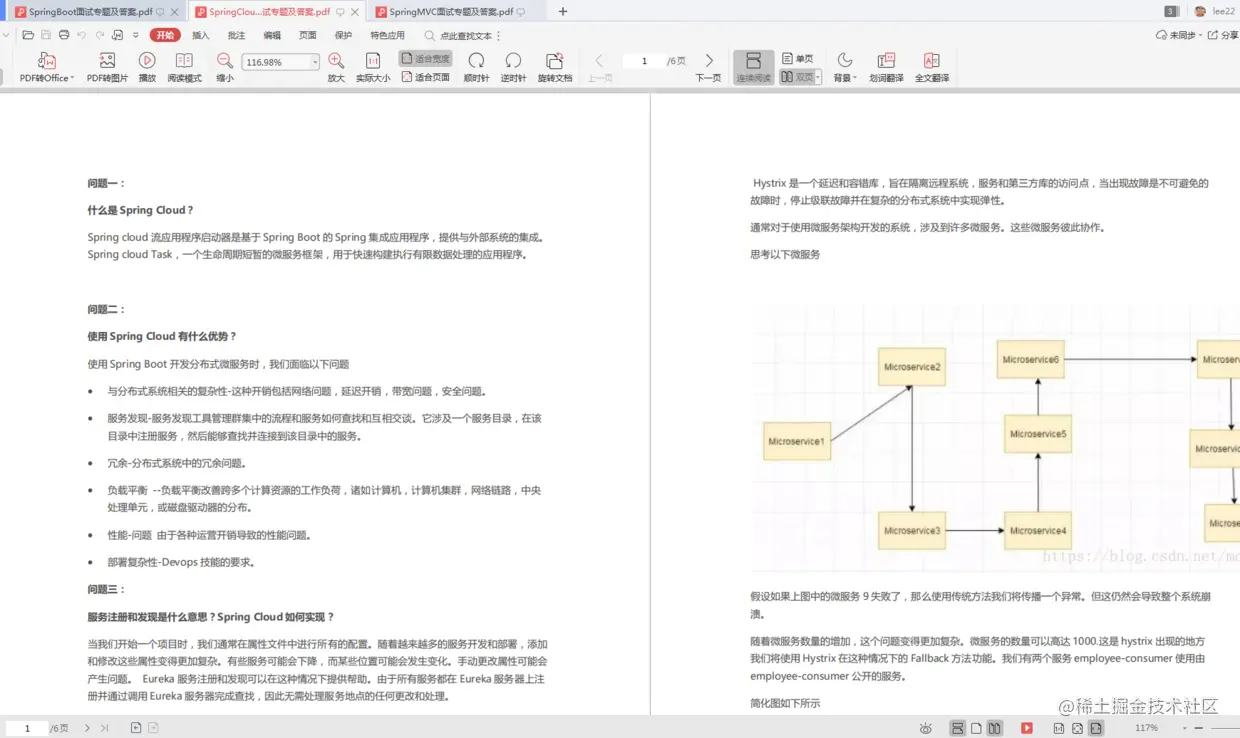Set view to 实际大小

pyautogui.click(x=373, y=67)
